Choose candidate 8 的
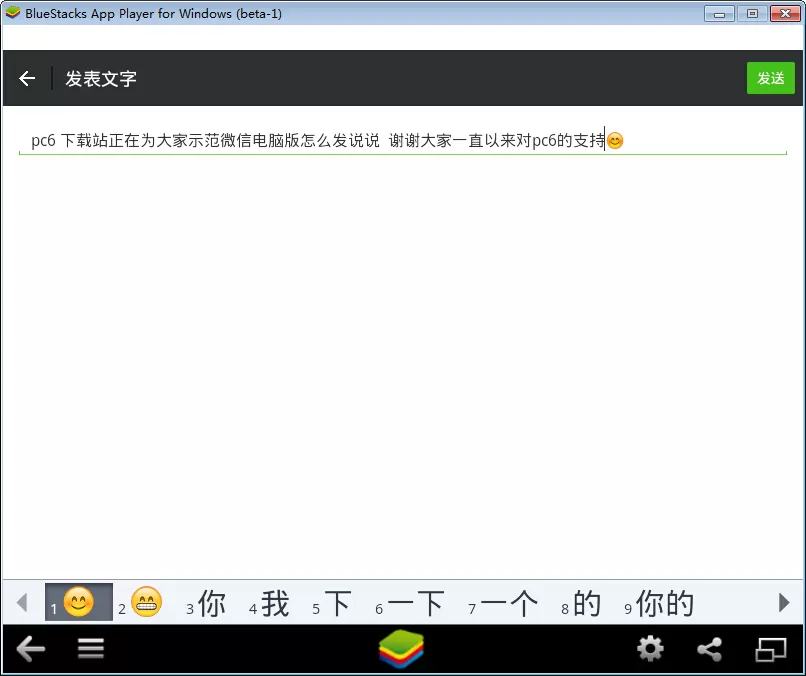 (581, 603)
